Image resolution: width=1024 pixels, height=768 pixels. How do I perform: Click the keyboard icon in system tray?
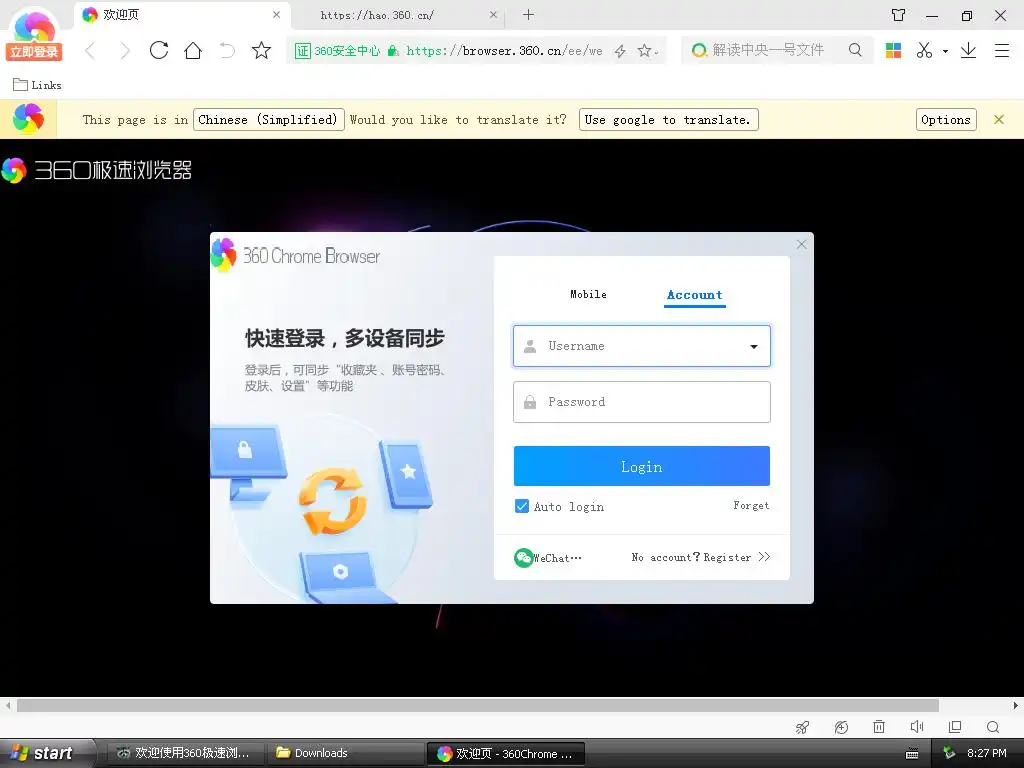pos(912,754)
